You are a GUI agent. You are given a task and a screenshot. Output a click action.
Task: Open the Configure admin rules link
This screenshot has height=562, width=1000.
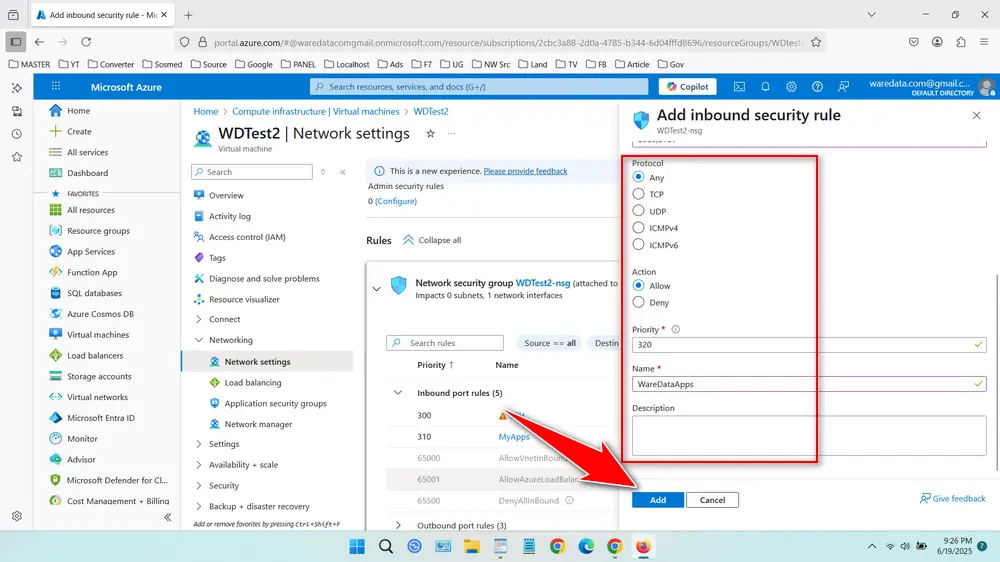tap(396, 201)
